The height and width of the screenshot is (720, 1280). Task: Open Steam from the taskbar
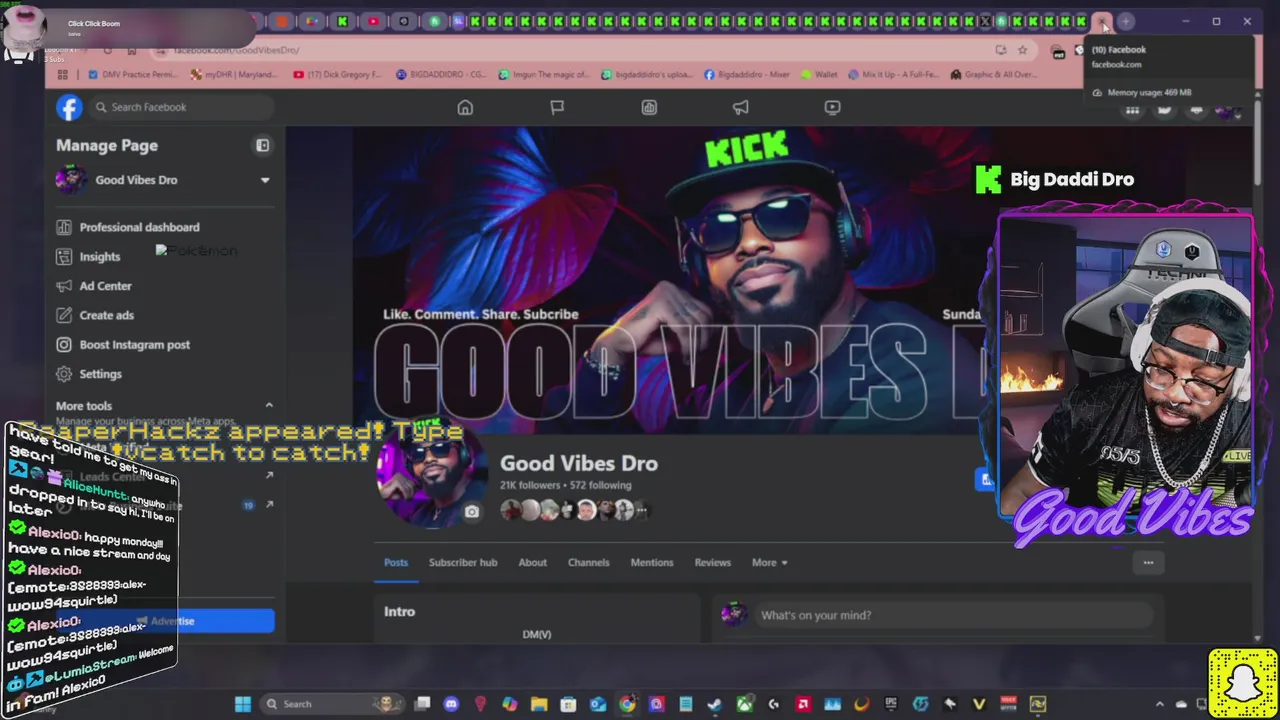coord(715,704)
